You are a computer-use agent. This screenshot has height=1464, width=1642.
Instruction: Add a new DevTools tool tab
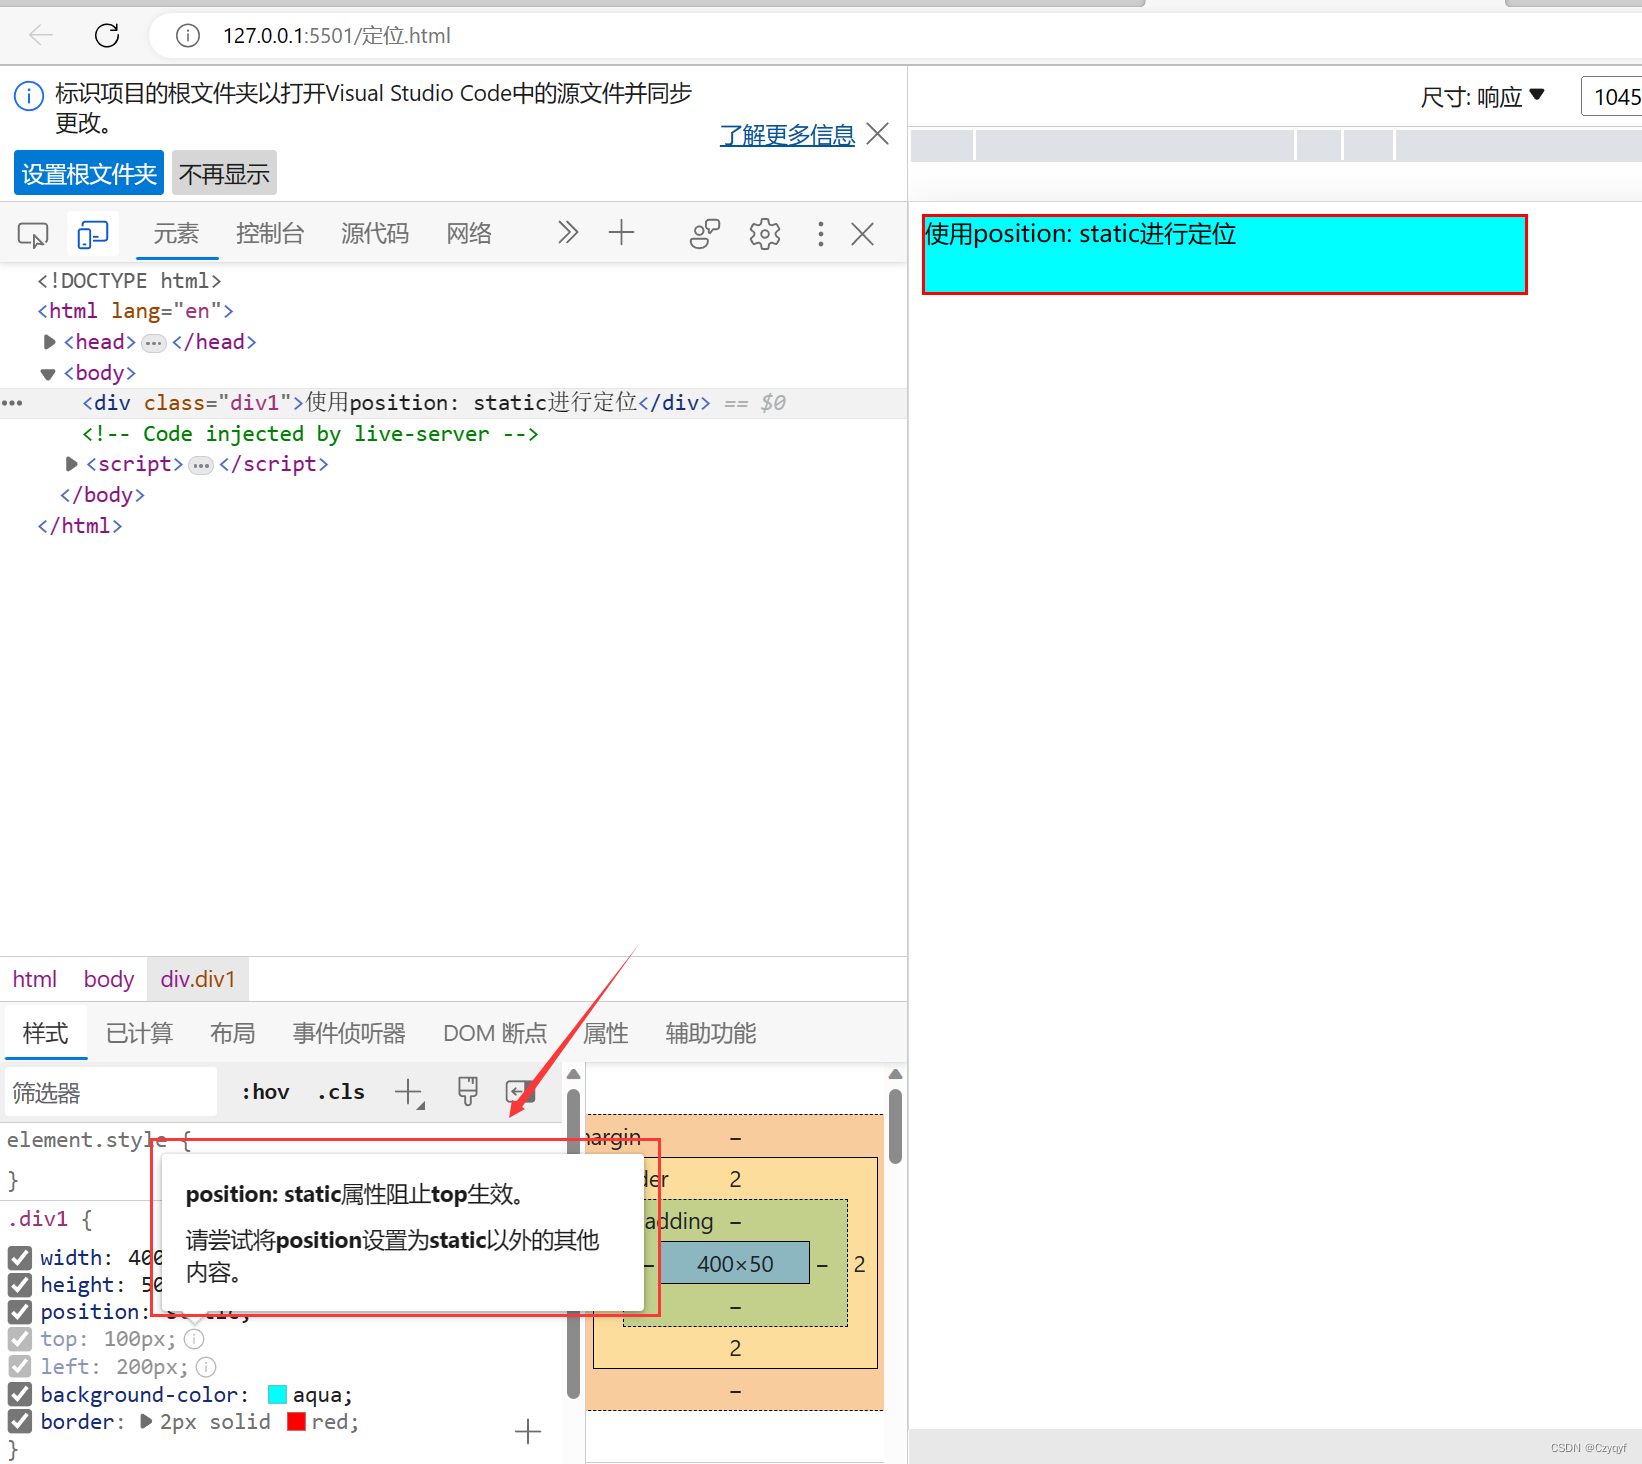point(621,233)
